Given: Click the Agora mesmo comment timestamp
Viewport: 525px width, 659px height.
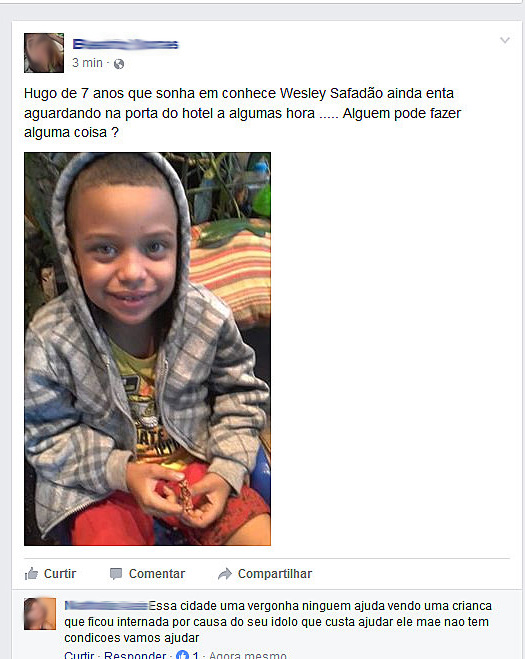Looking at the screenshot, I should (x=248, y=655).
